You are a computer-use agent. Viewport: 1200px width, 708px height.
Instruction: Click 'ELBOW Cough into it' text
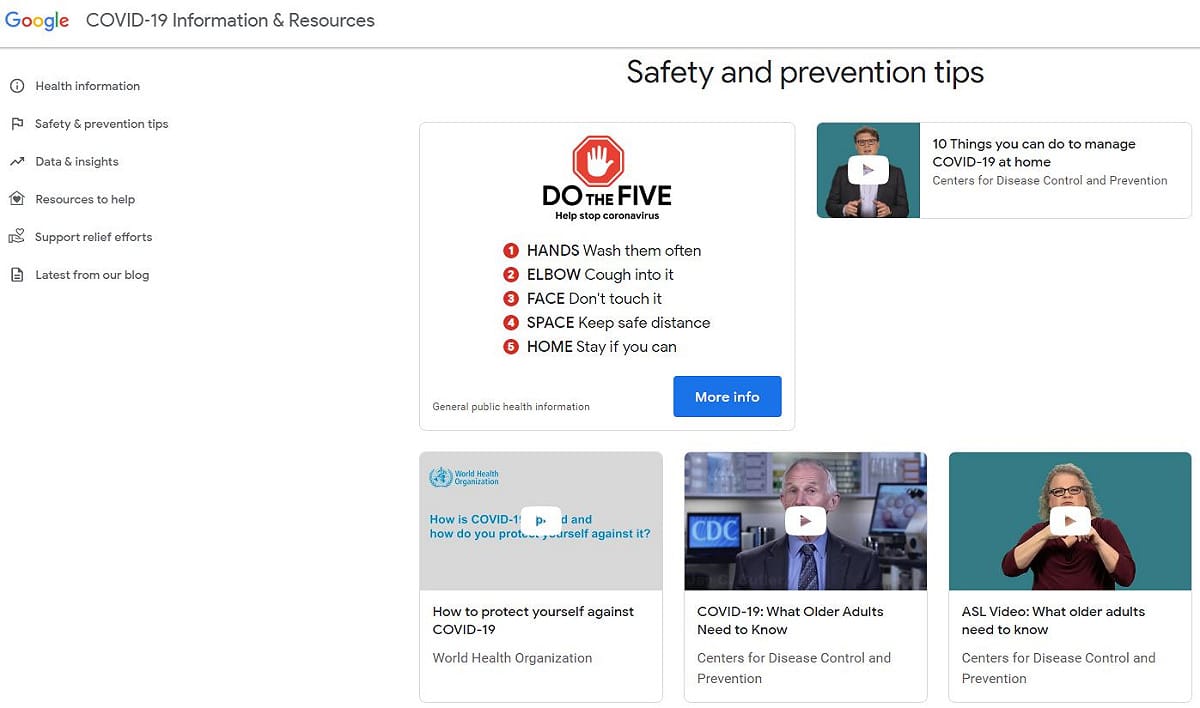[x=600, y=275]
